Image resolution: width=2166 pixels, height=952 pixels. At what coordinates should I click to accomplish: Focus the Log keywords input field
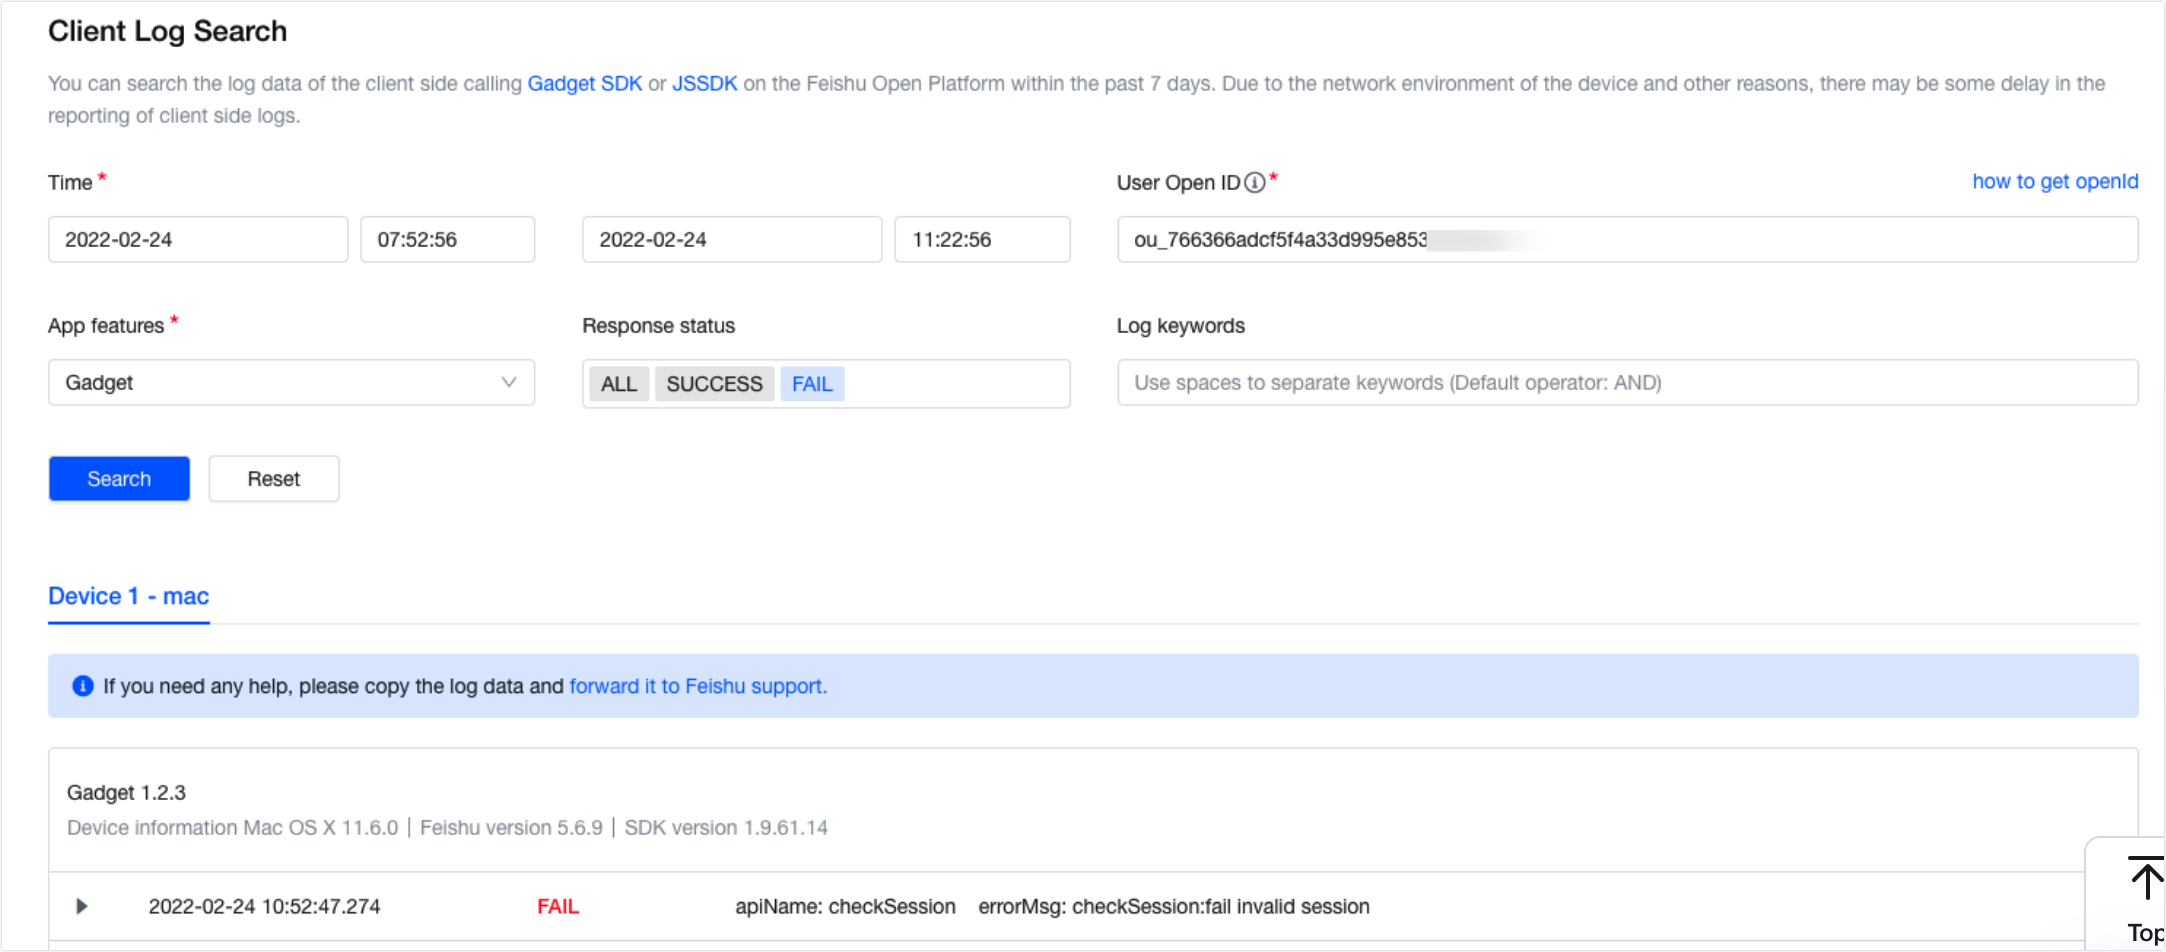click(1628, 383)
